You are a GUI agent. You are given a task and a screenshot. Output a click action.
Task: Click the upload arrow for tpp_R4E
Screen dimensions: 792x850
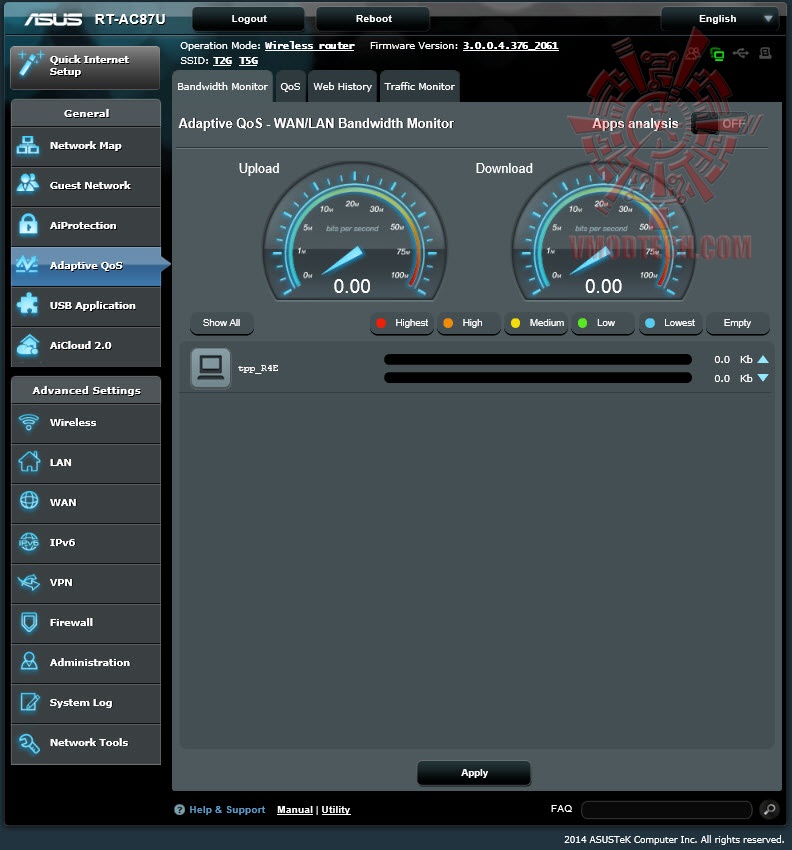[x=763, y=359]
